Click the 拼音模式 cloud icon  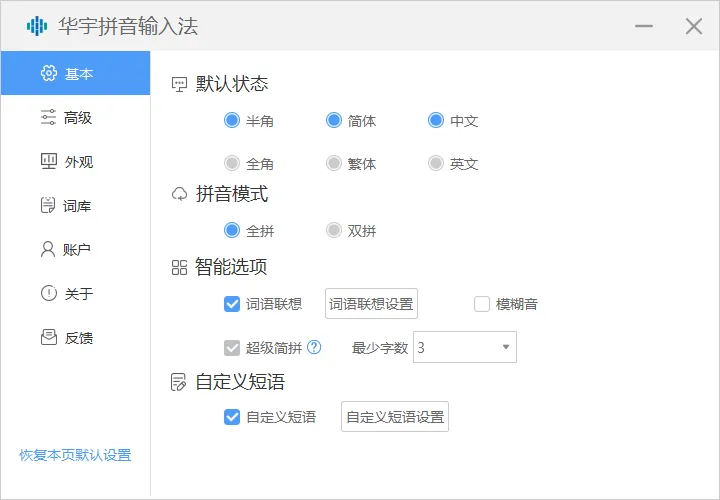pos(179,194)
